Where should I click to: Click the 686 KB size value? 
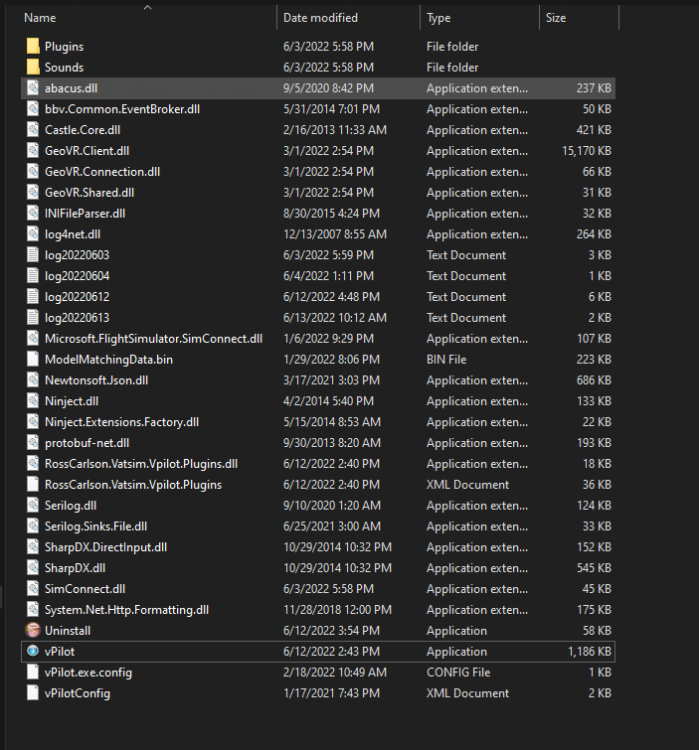pyautogui.click(x=594, y=380)
